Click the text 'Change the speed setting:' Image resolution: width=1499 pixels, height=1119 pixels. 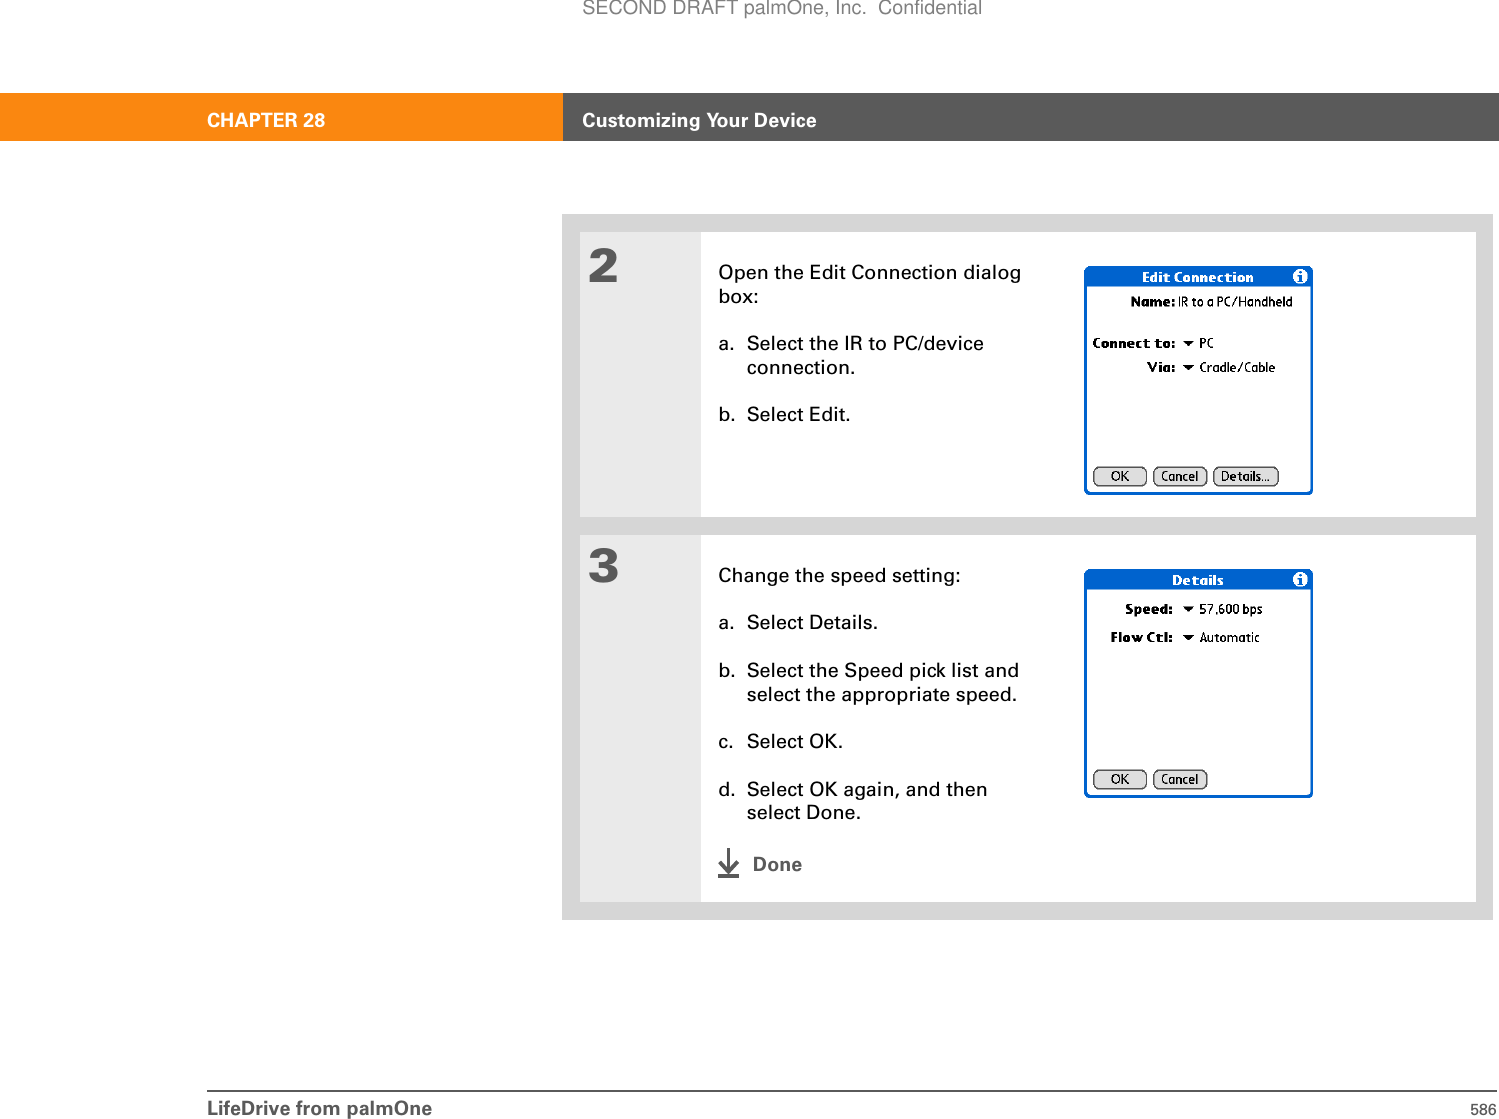(839, 576)
